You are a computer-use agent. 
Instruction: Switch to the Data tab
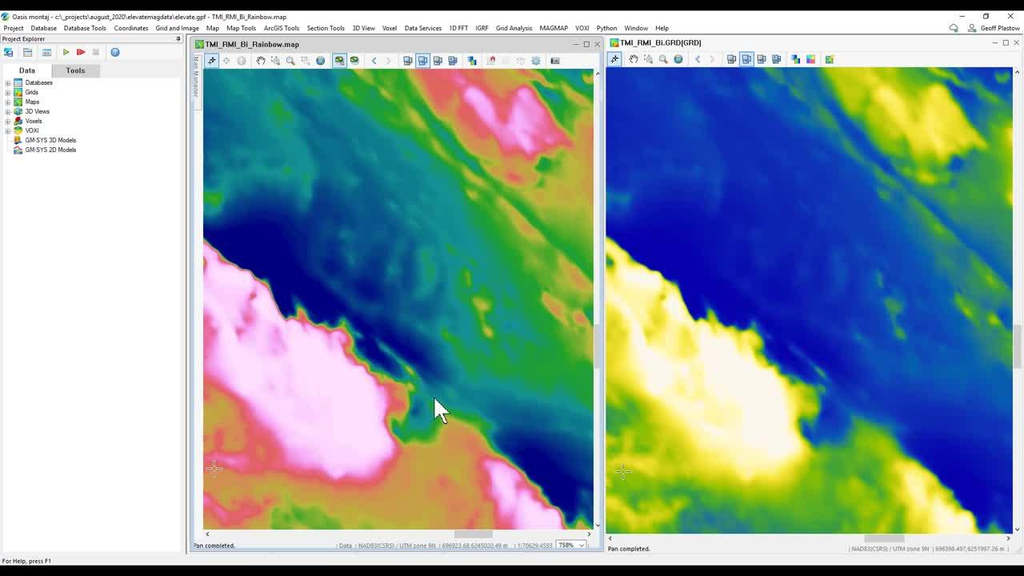[27, 71]
